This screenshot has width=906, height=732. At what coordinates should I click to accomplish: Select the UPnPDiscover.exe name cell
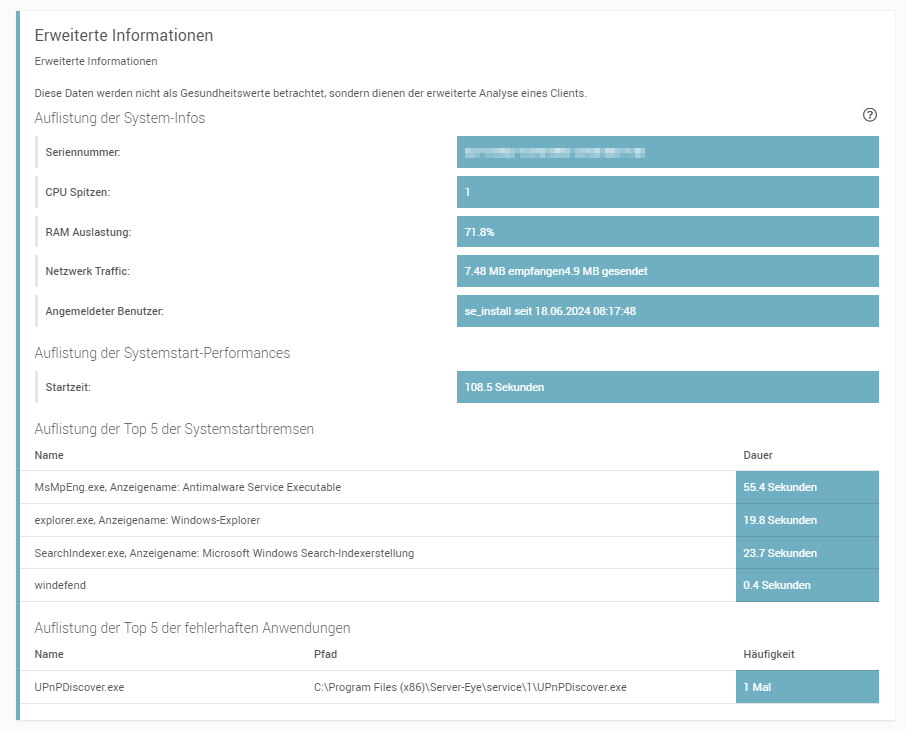(x=80, y=687)
